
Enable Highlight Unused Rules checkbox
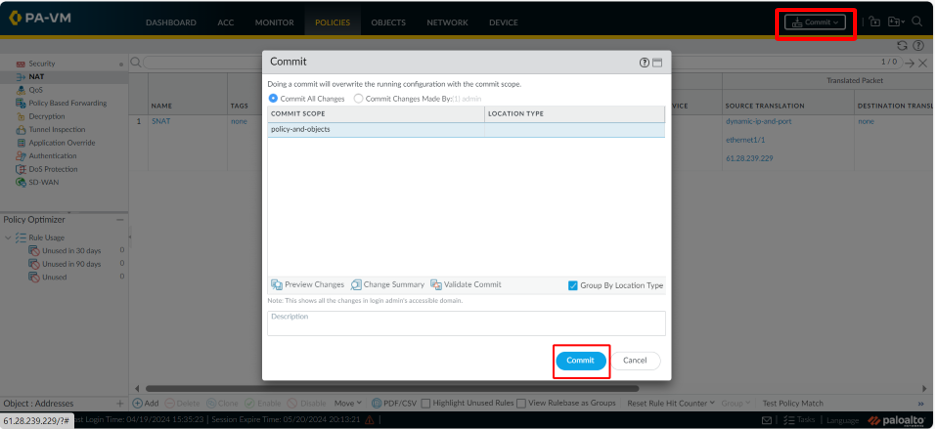tap(426, 403)
